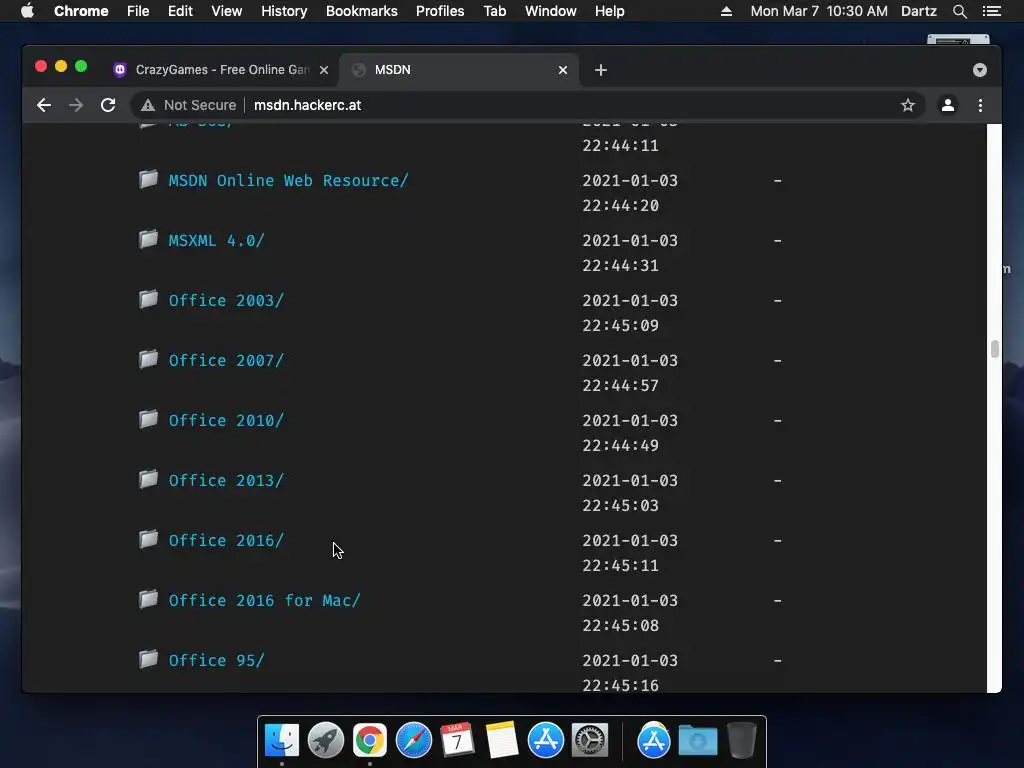Image resolution: width=1024 pixels, height=768 pixels.
Task: Click folder icon beside Office 95
Action: click(x=148, y=660)
